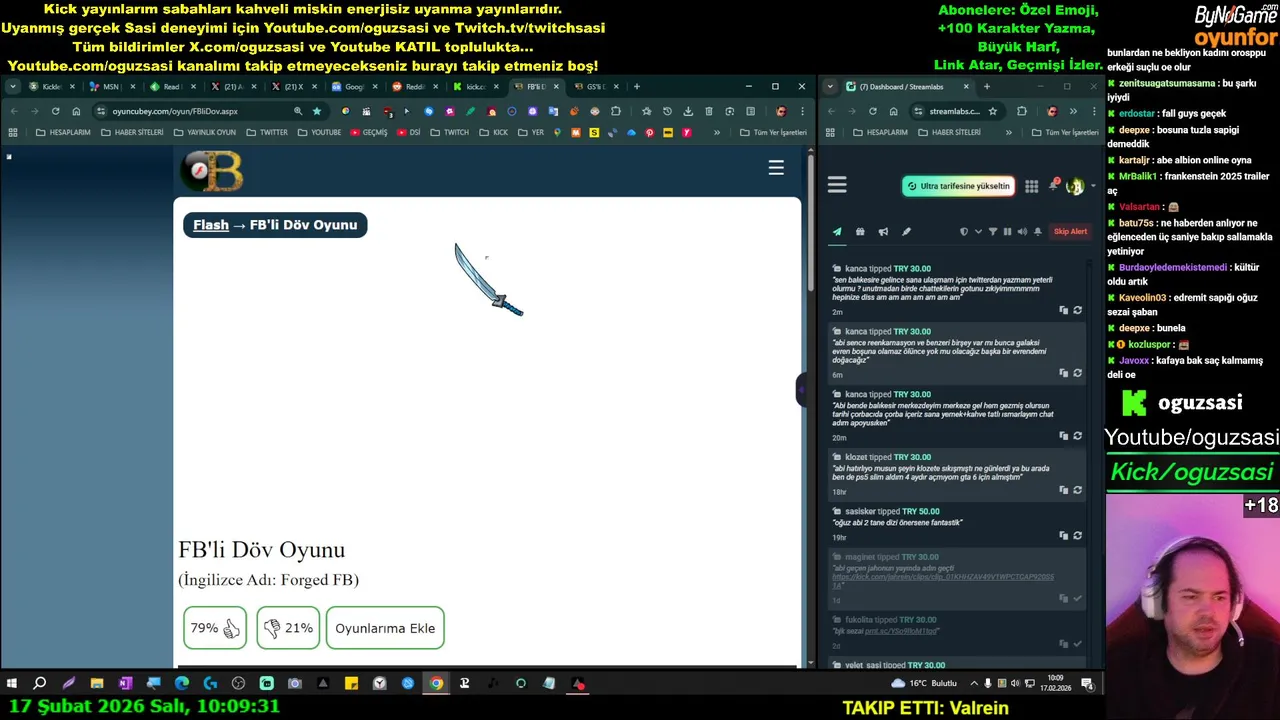The height and width of the screenshot is (720, 1280).
Task: Open OneNote from the taskbar
Action: click(125, 684)
